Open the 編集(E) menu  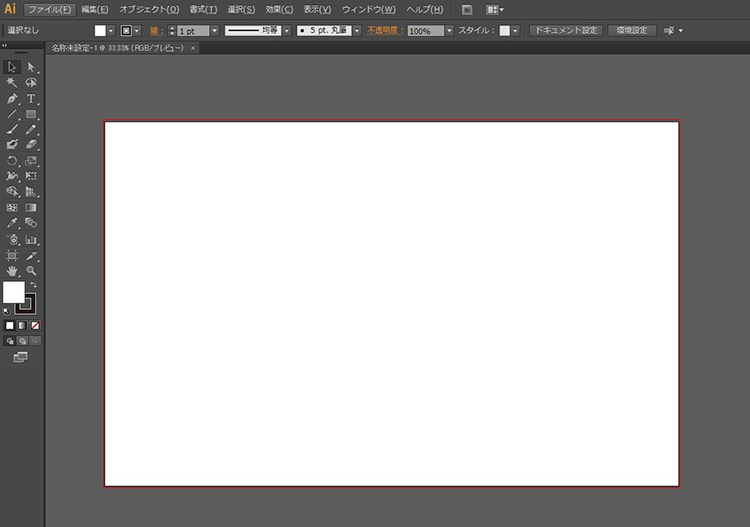[x=95, y=10]
